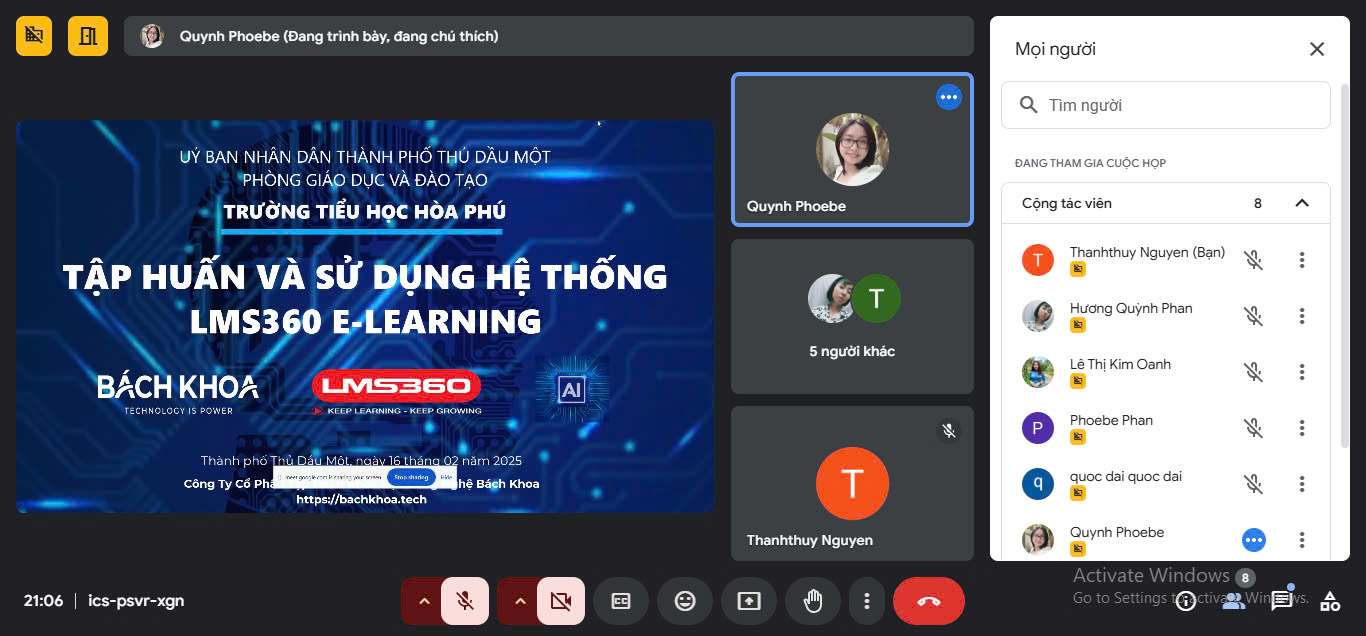Click the ĐANG THAM GIA CUỘC HỌP heading
1366x636 pixels.
[1090, 163]
